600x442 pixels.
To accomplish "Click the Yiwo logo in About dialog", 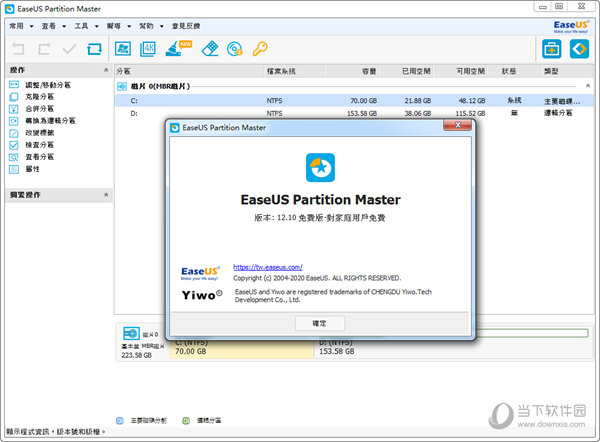I will (202, 295).
